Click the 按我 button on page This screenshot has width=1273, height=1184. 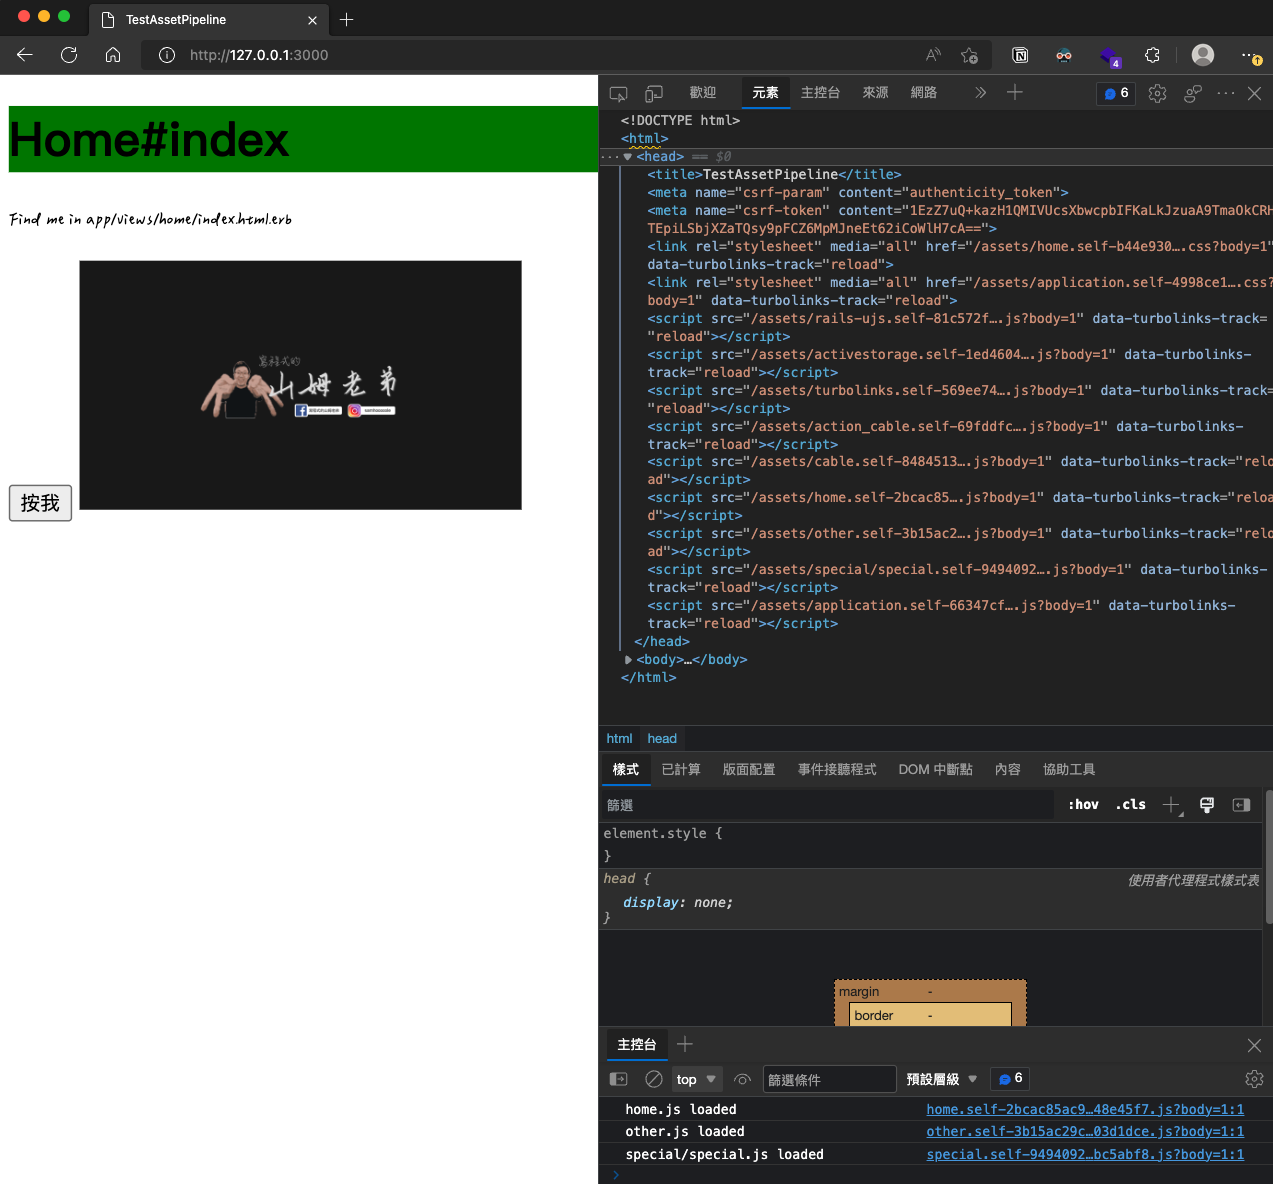(40, 503)
